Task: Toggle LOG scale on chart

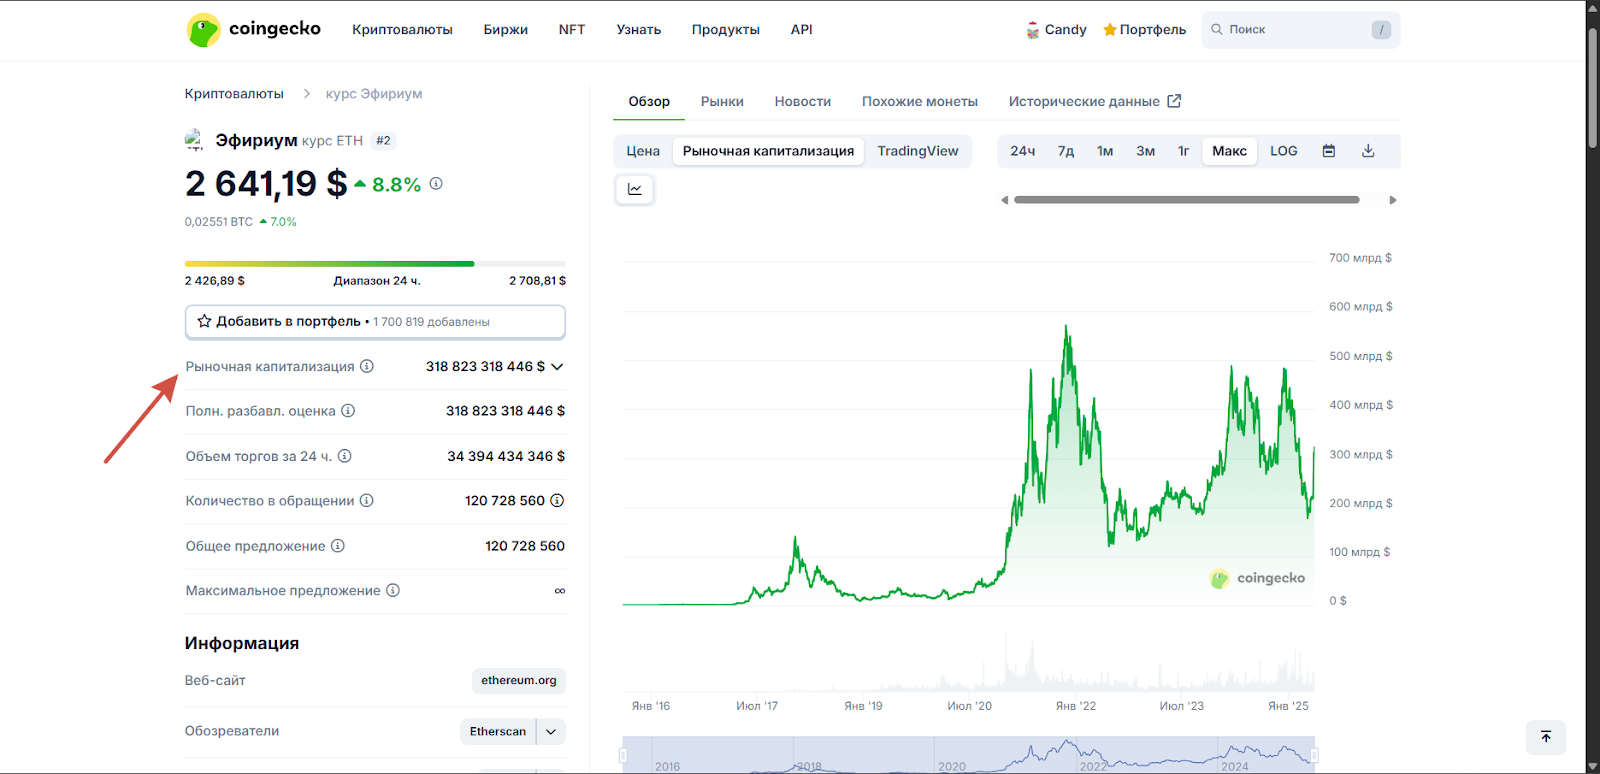Action: point(1284,151)
